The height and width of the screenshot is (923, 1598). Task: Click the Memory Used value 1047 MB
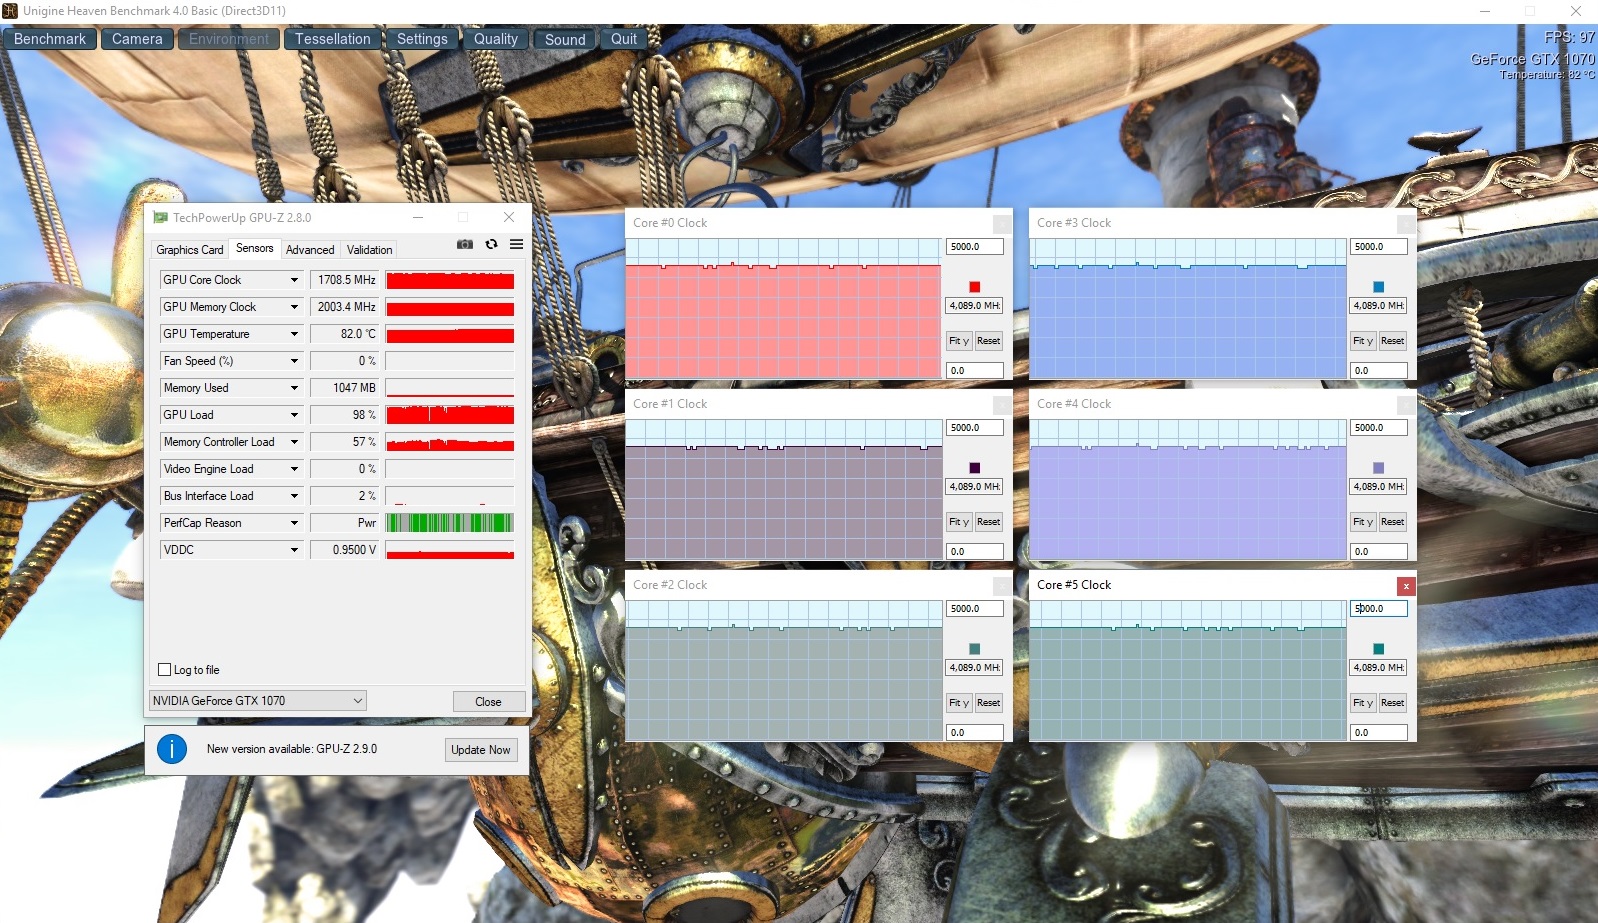pyautogui.click(x=345, y=388)
